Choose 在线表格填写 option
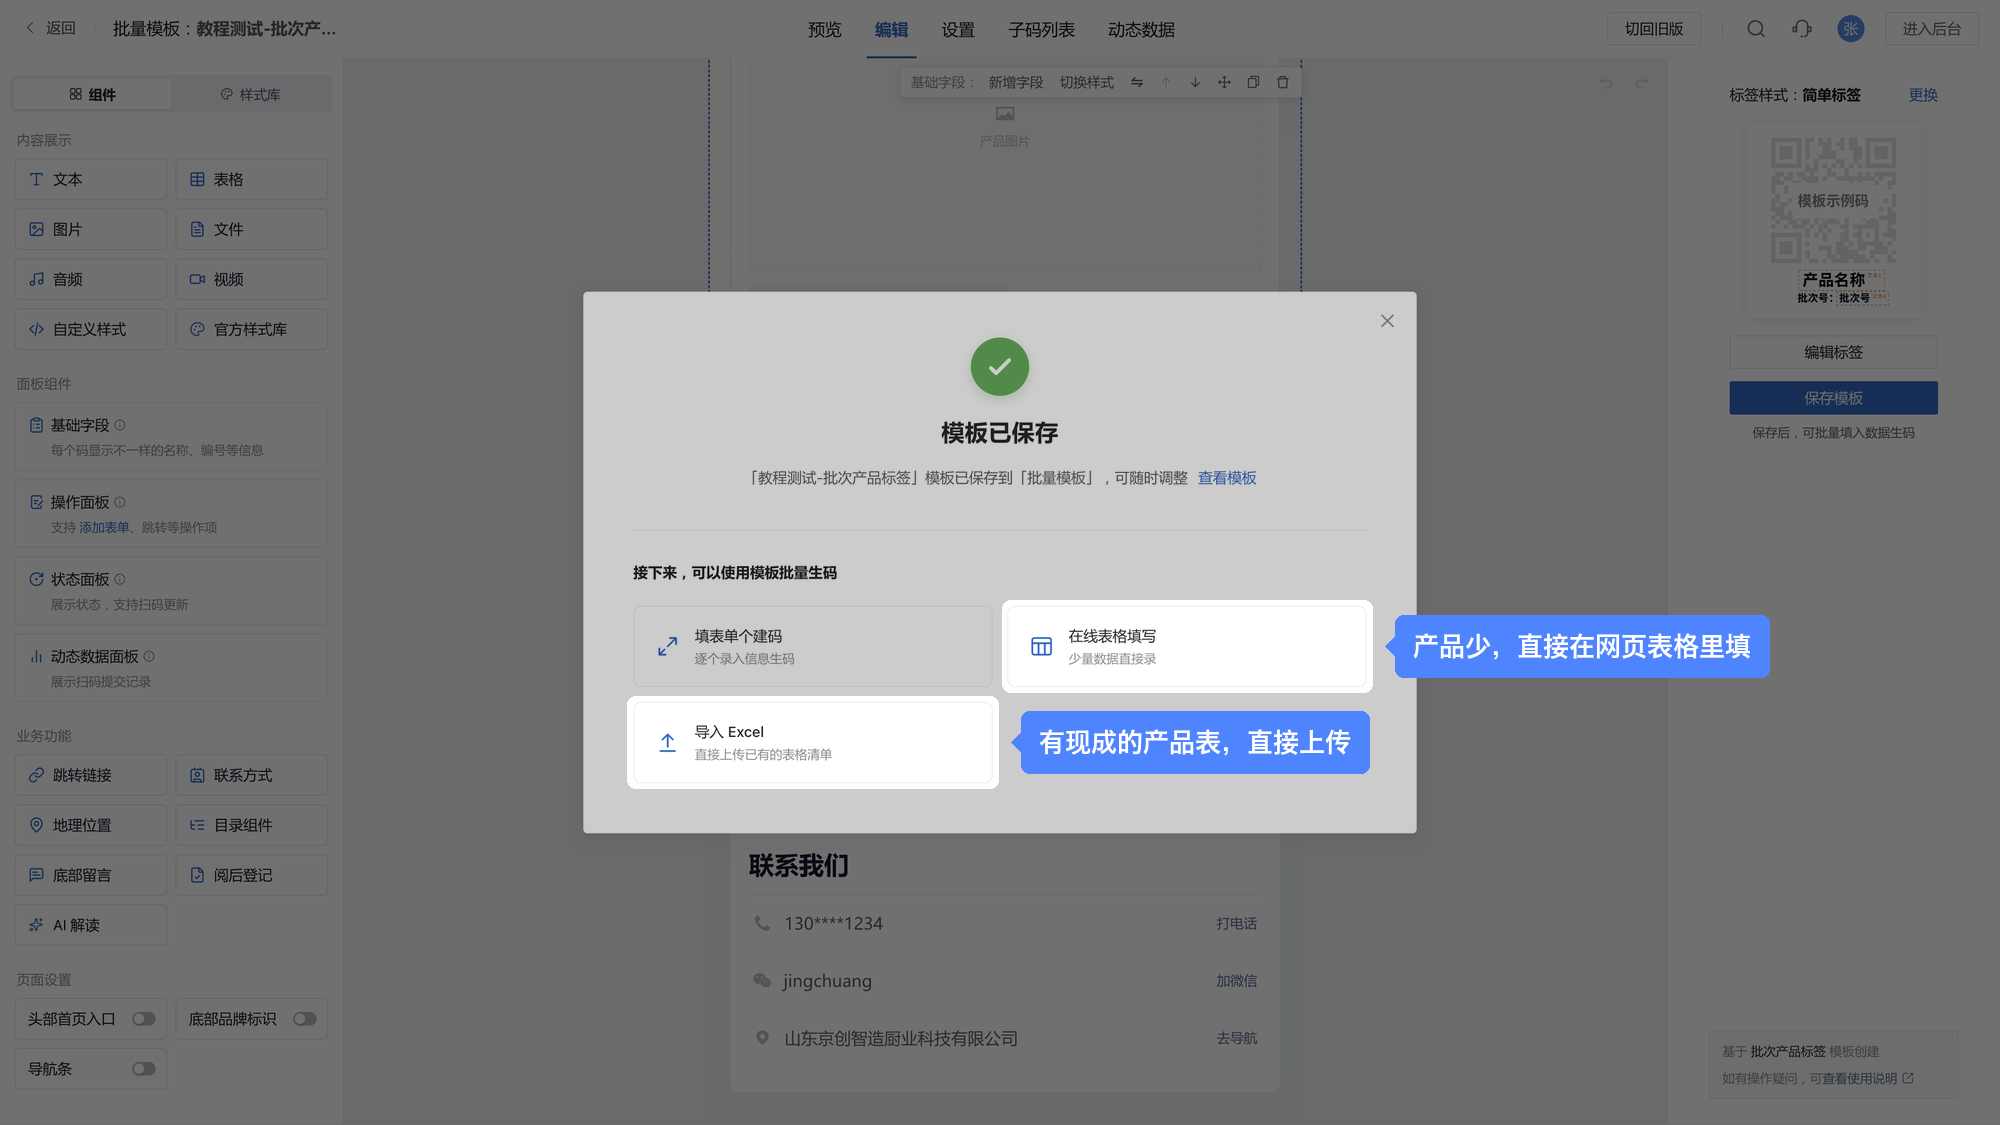This screenshot has height=1125, width=2000. tap(1187, 646)
